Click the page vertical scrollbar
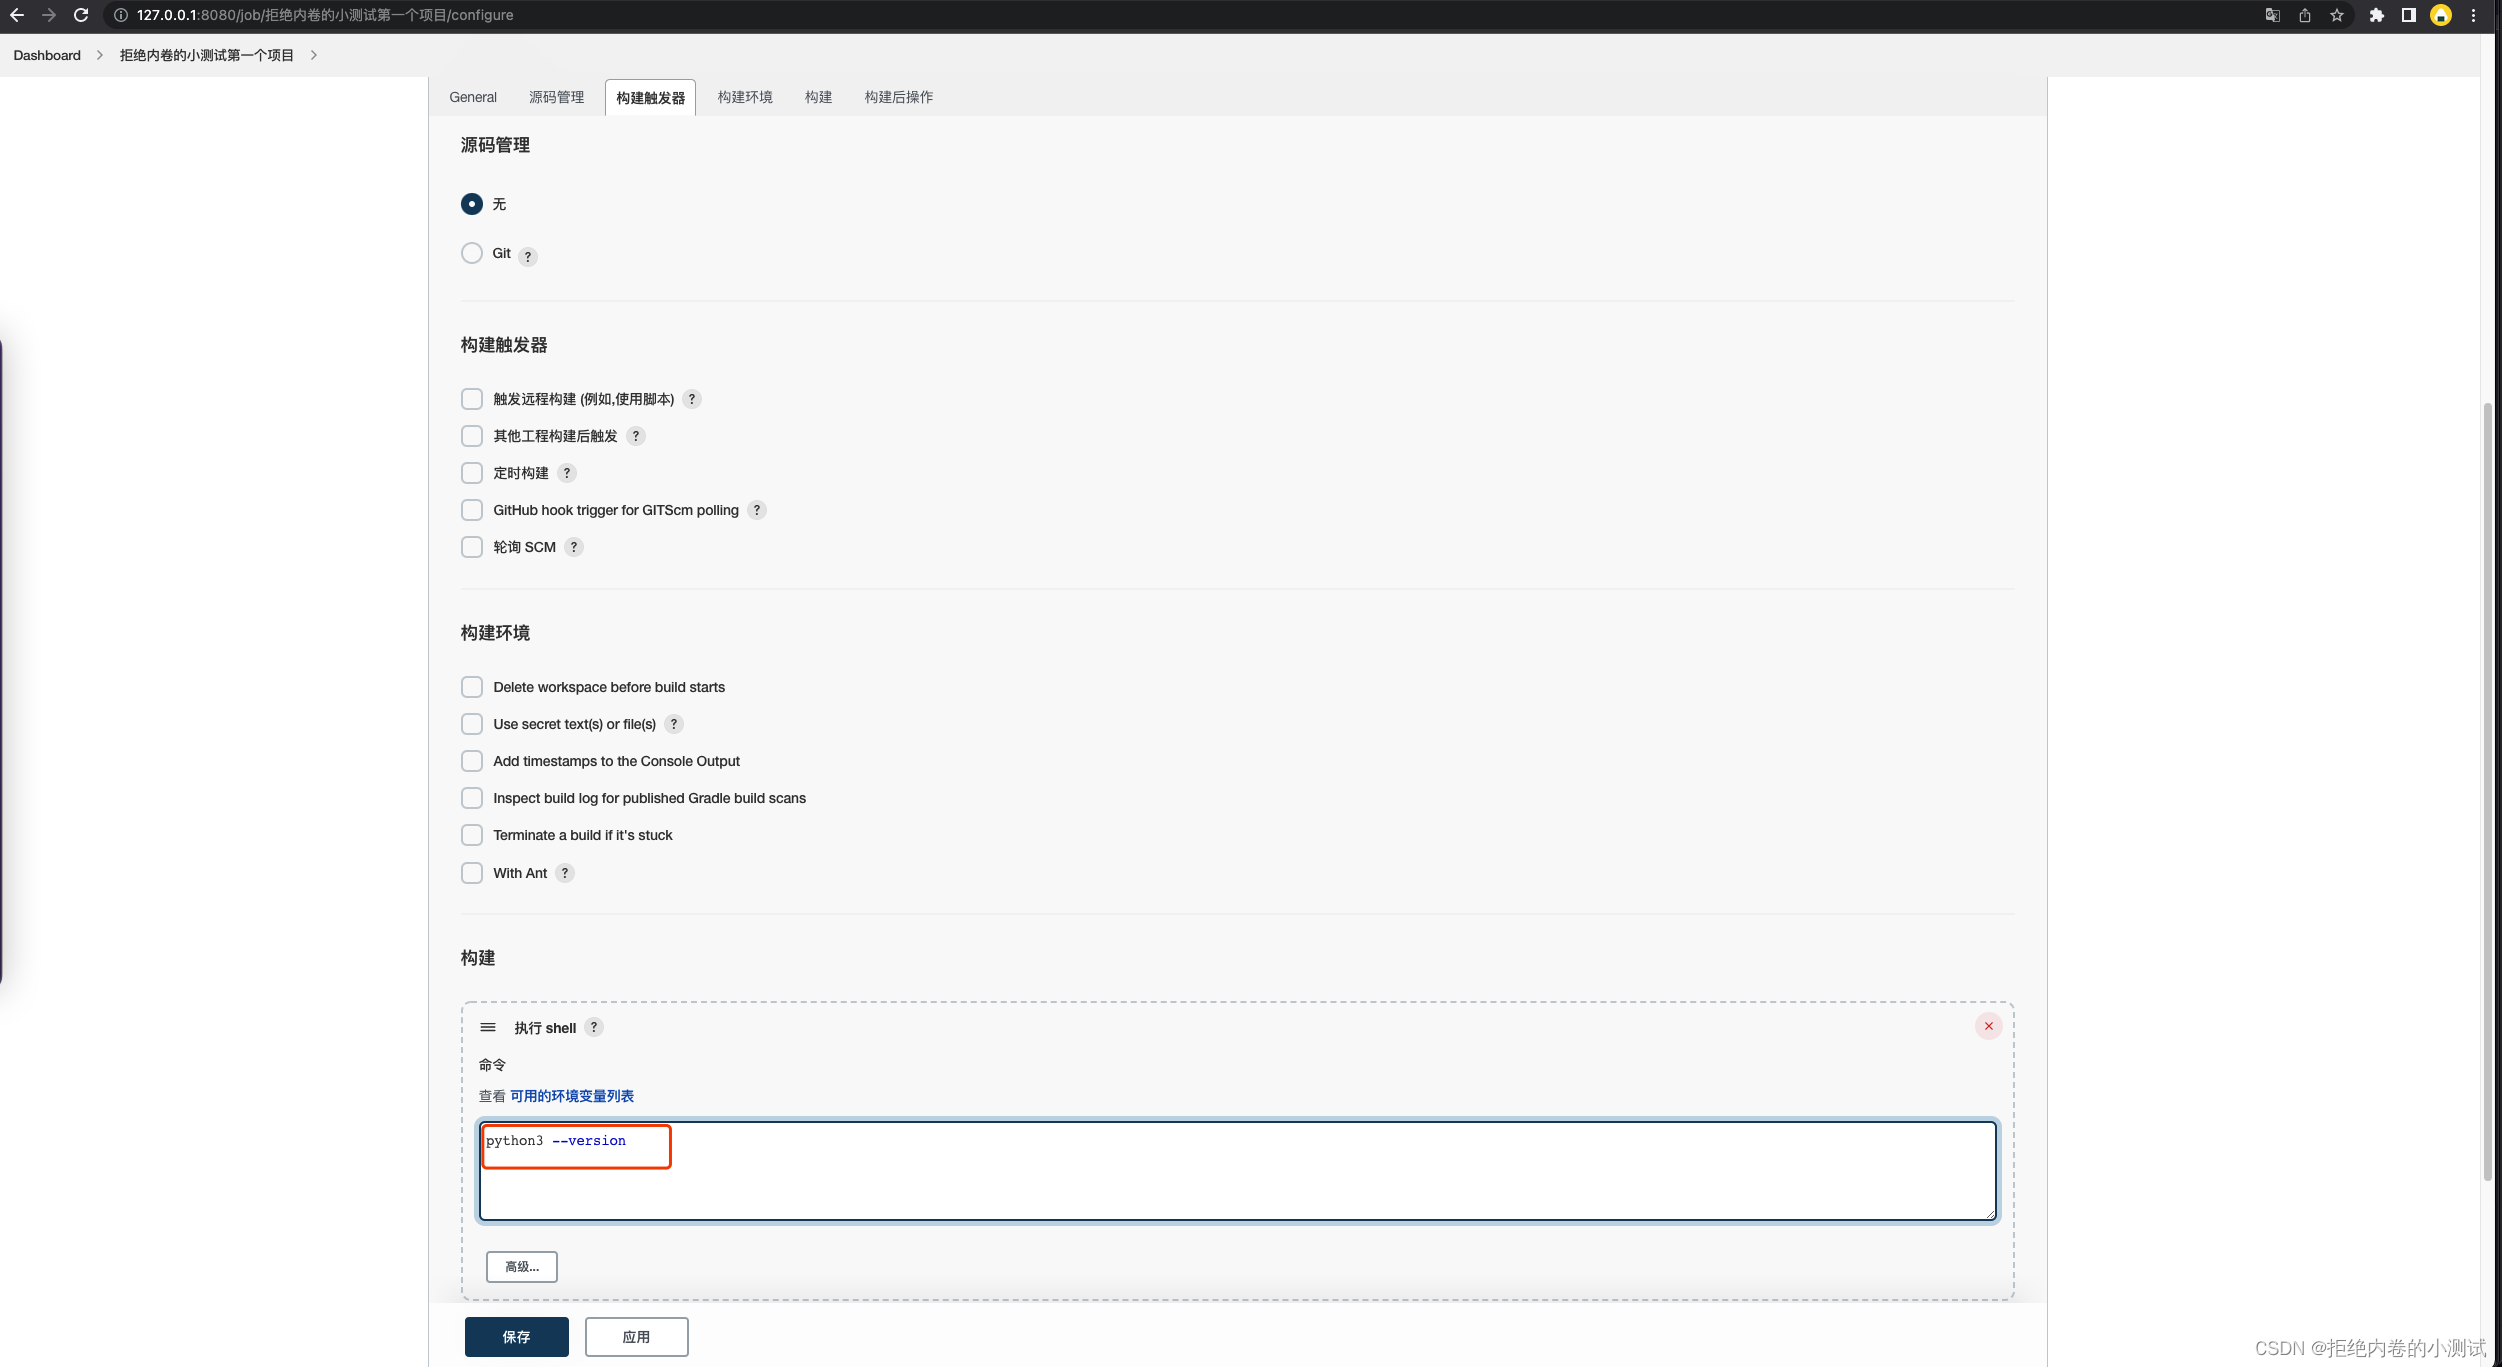The height and width of the screenshot is (1367, 2502). coord(2488,790)
